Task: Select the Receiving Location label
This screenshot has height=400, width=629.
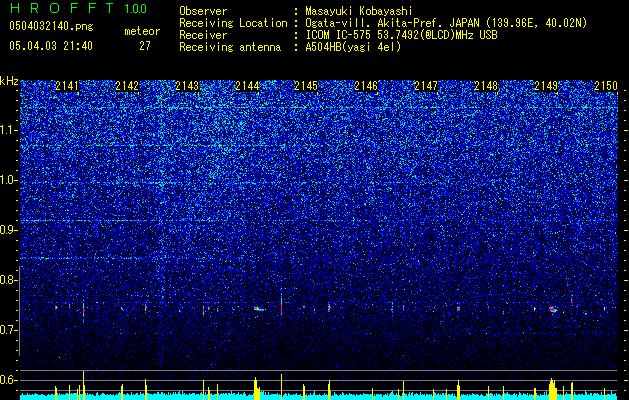Action: click(233, 23)
